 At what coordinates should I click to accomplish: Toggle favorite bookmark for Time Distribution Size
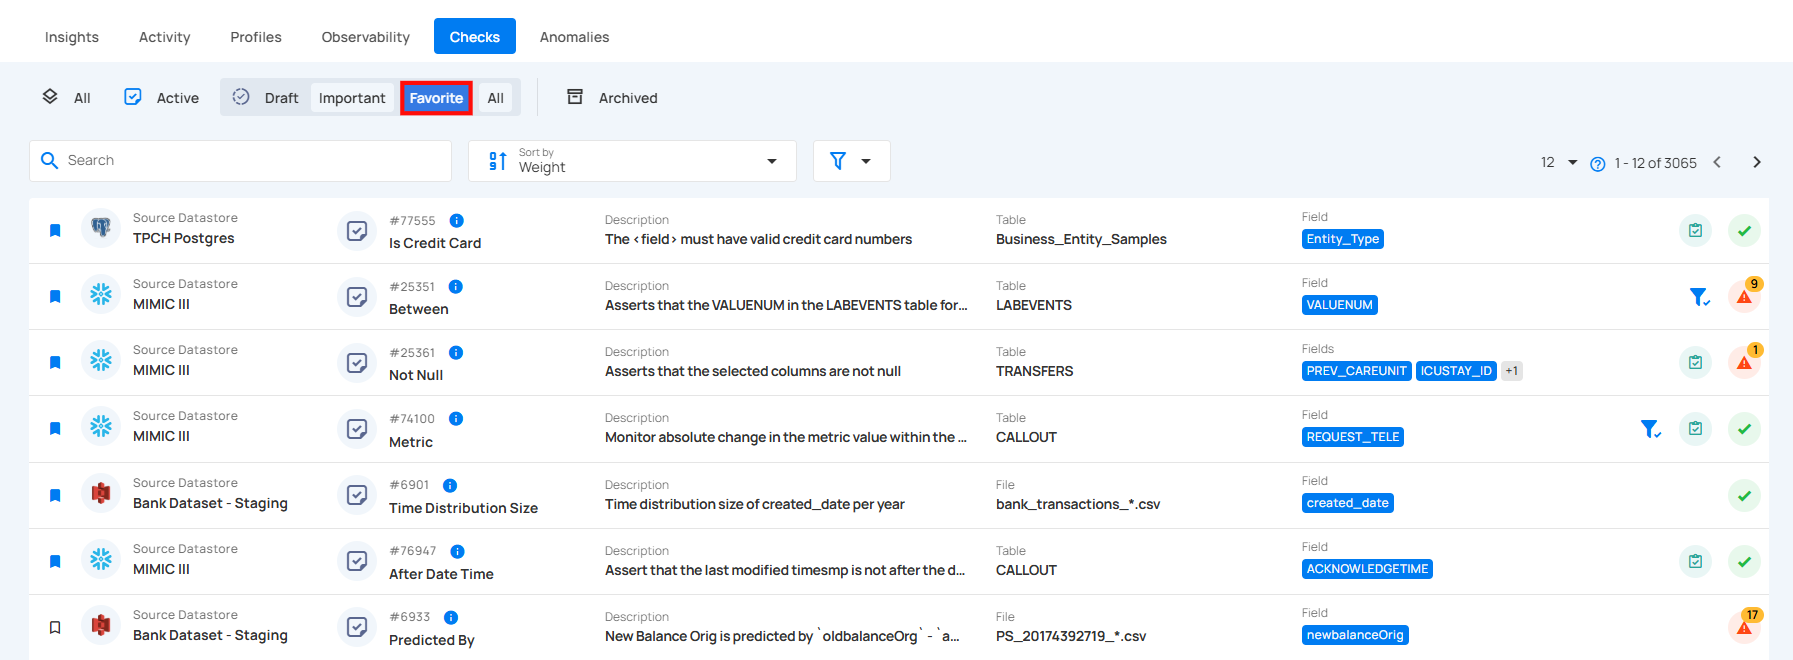click(x=55, y=496)
